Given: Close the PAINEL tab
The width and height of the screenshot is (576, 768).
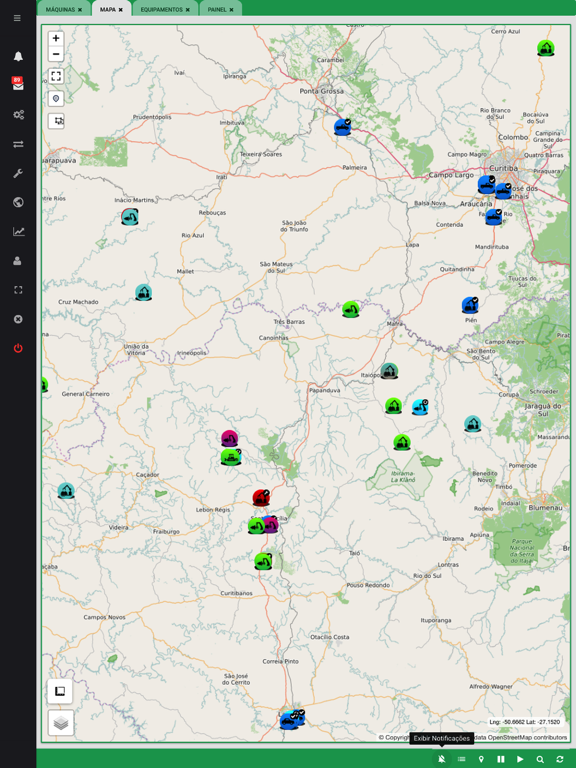Looking at the screenshot, I should click(231, 10).
